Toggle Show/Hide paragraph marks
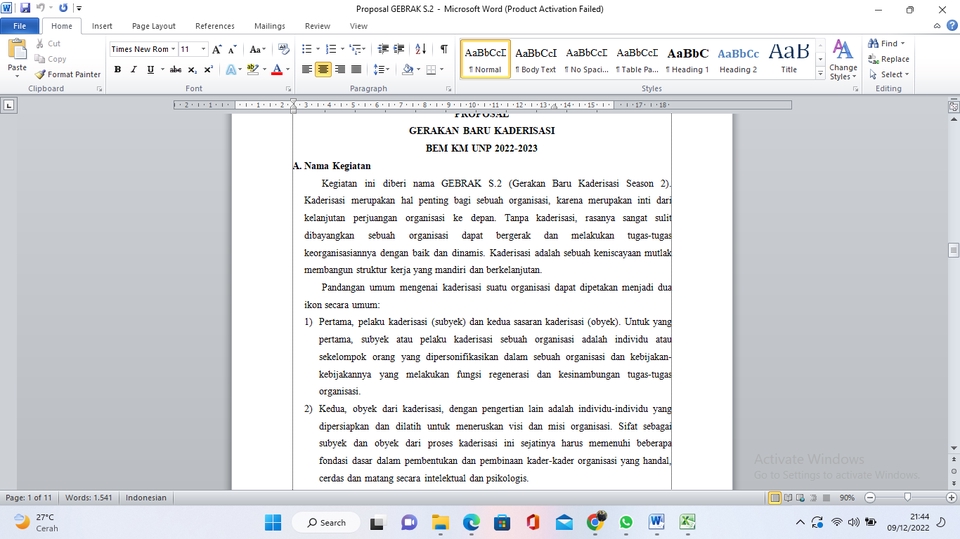The width and height of the screenshot is (960, 539). point(444,49)
